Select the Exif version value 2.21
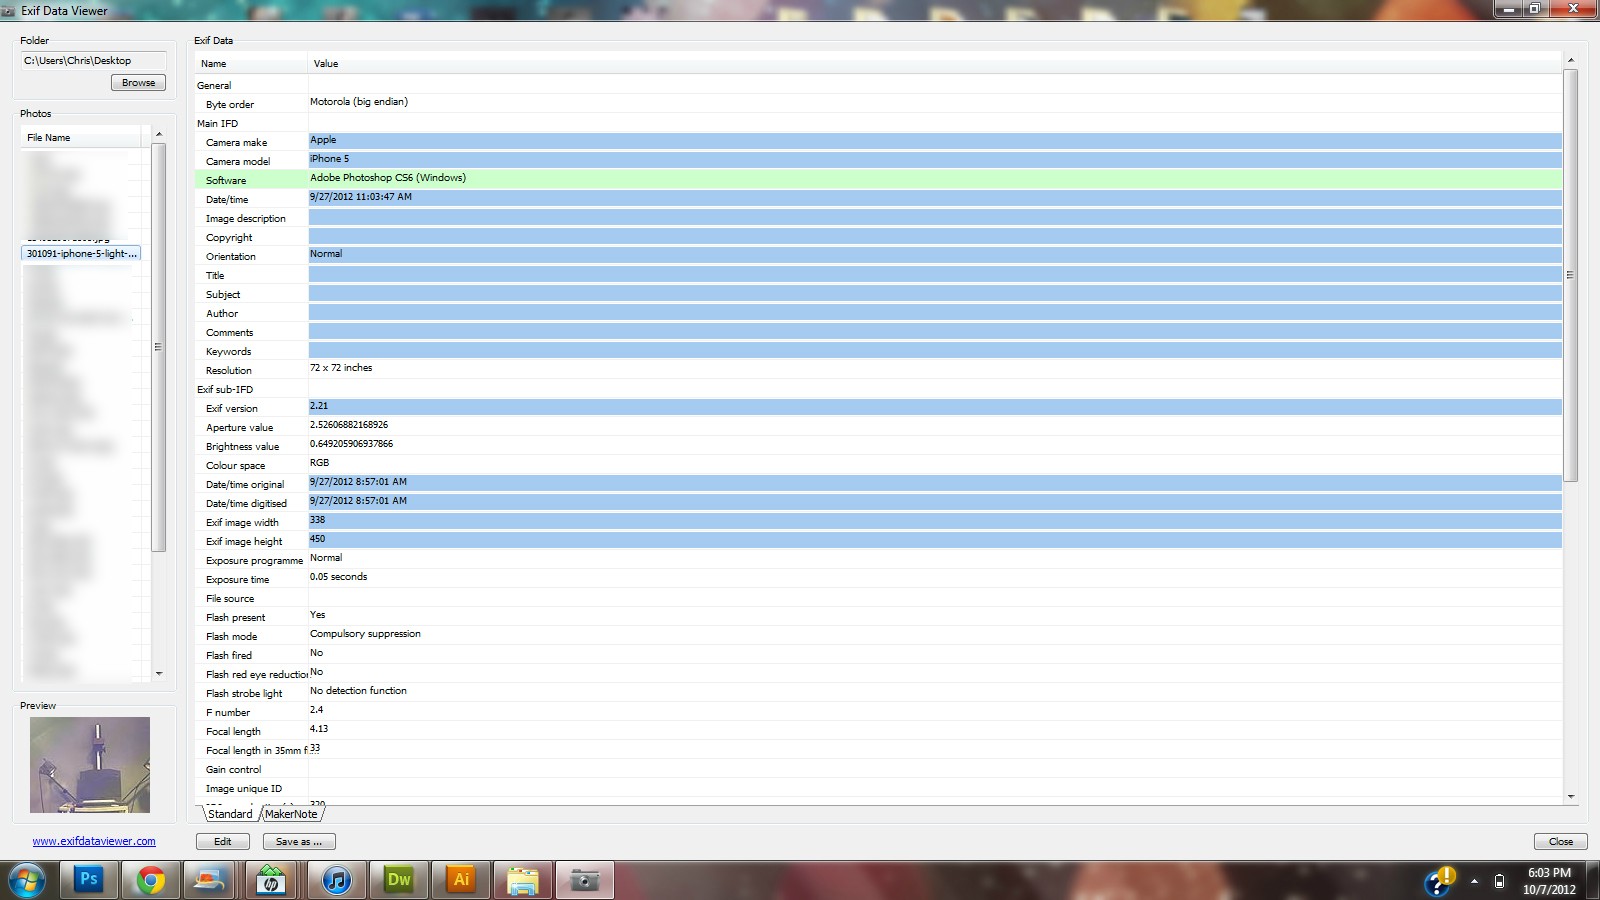This screenshot has height=900, width=1600. pos(319,406)
